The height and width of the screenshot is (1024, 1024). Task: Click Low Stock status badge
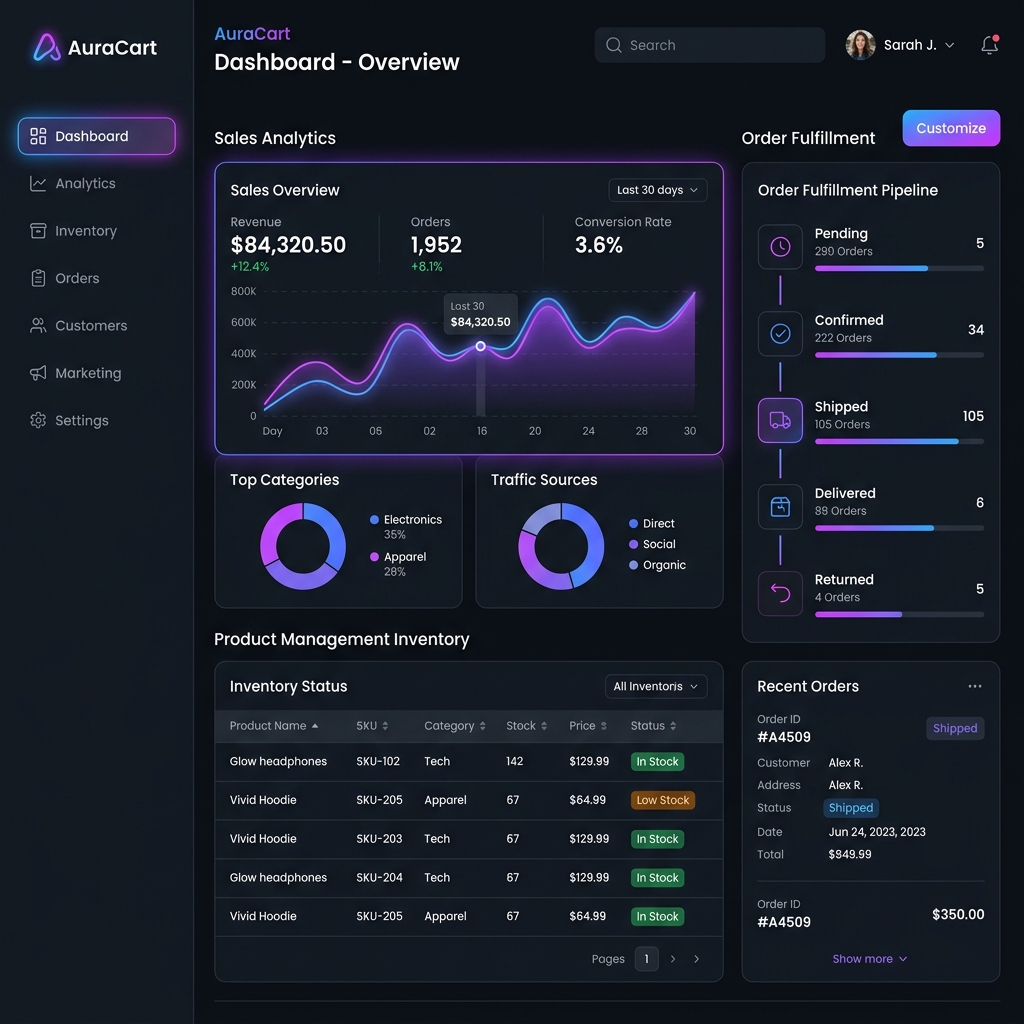coord(662,800)
